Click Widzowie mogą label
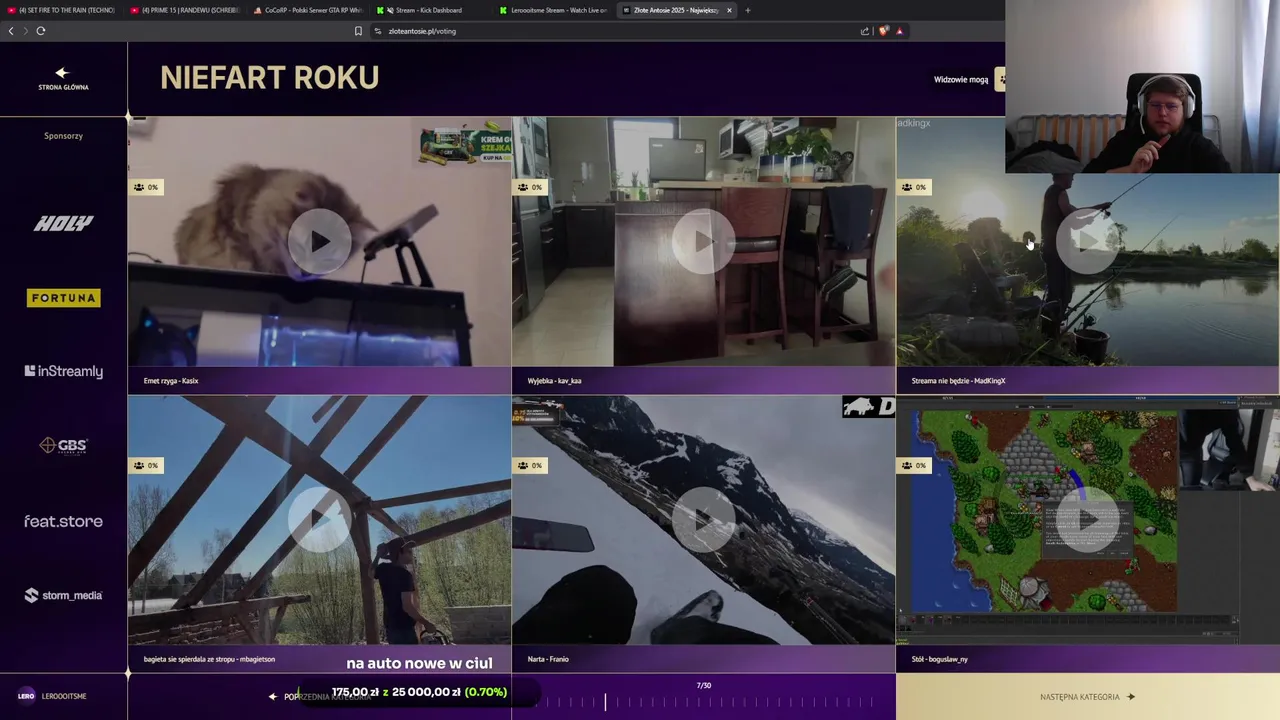The height and width of the screenshot is (720, 1280). click(960, 80)
